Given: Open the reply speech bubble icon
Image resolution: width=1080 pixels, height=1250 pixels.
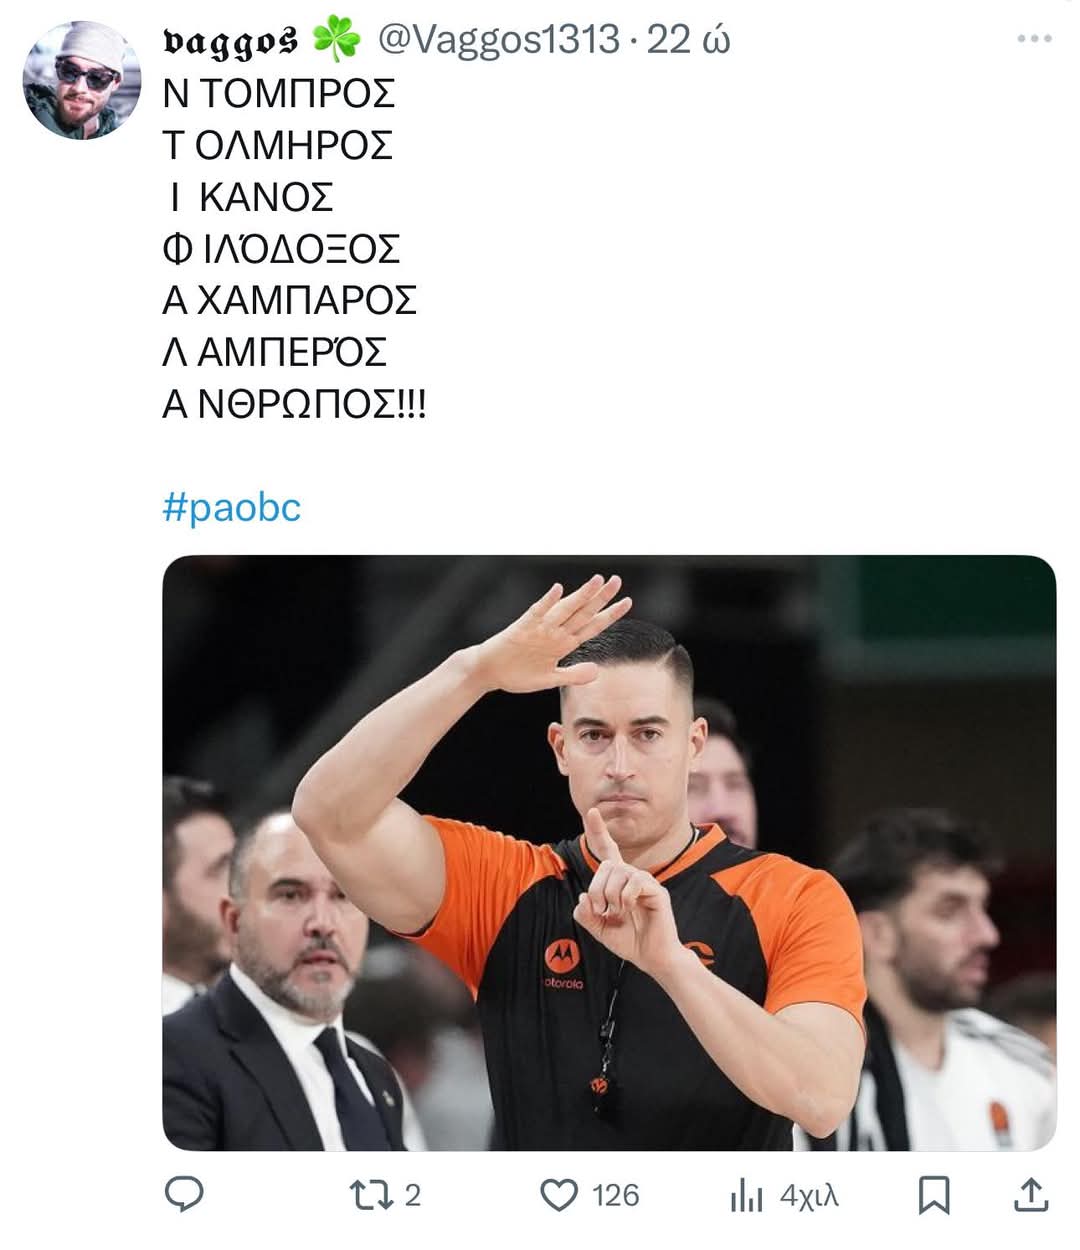Looking at the screenshot, I should click(183, 1194).
